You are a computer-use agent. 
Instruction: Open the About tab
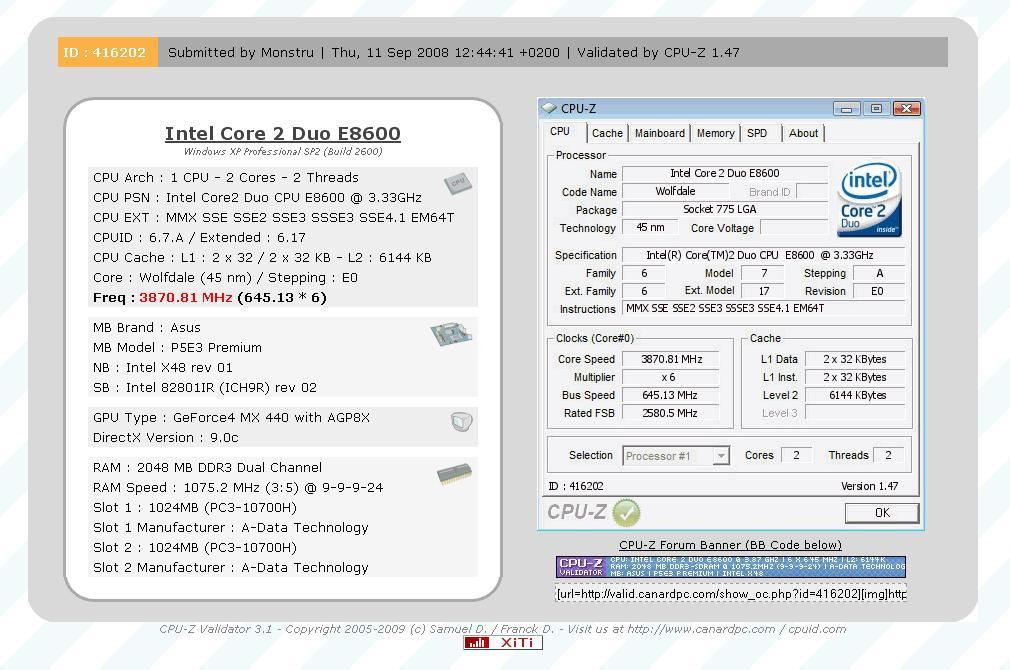[x=803, y=133]
